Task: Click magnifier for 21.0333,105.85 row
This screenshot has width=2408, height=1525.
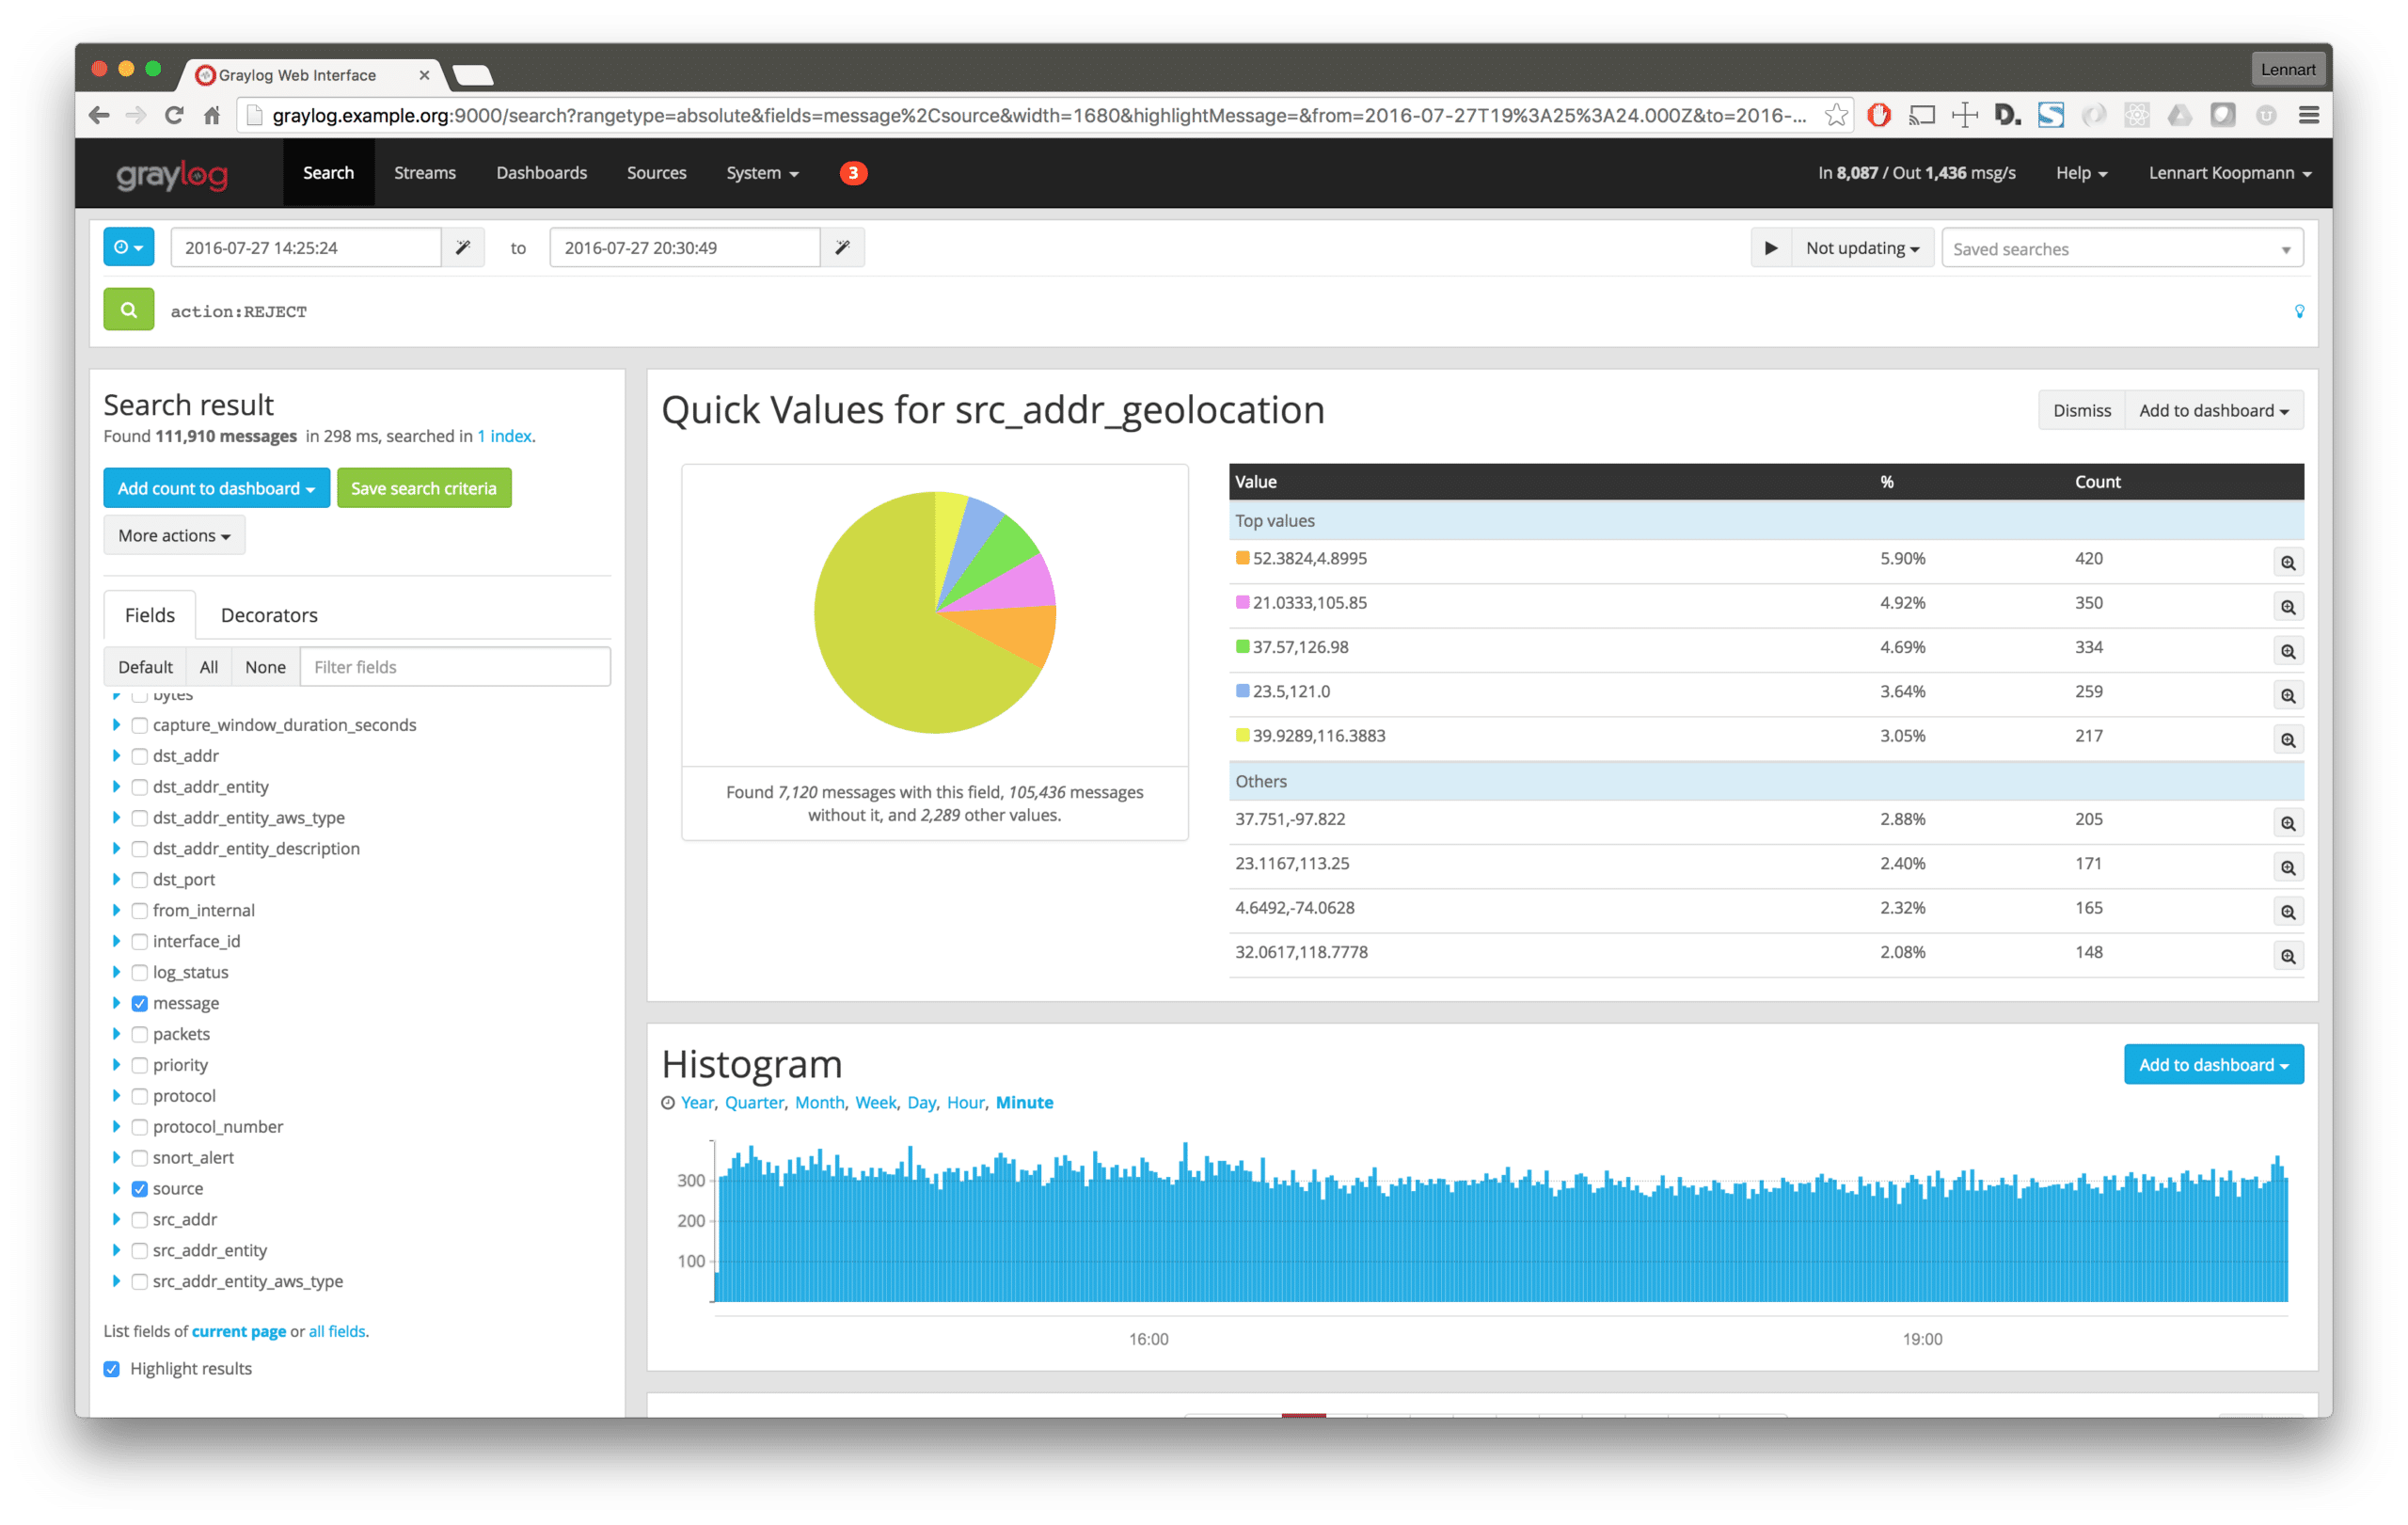Action: [x=2287, y=606]
